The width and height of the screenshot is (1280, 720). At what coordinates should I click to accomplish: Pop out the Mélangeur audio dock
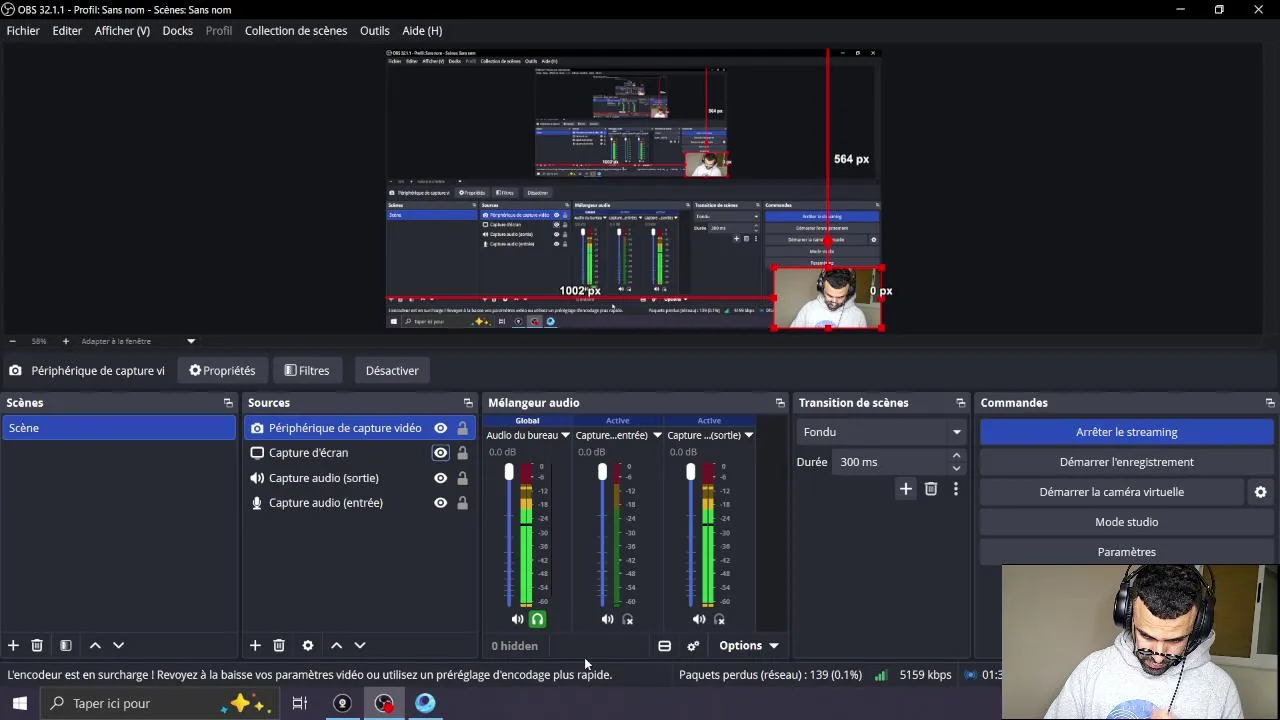[x=780, y=403]
